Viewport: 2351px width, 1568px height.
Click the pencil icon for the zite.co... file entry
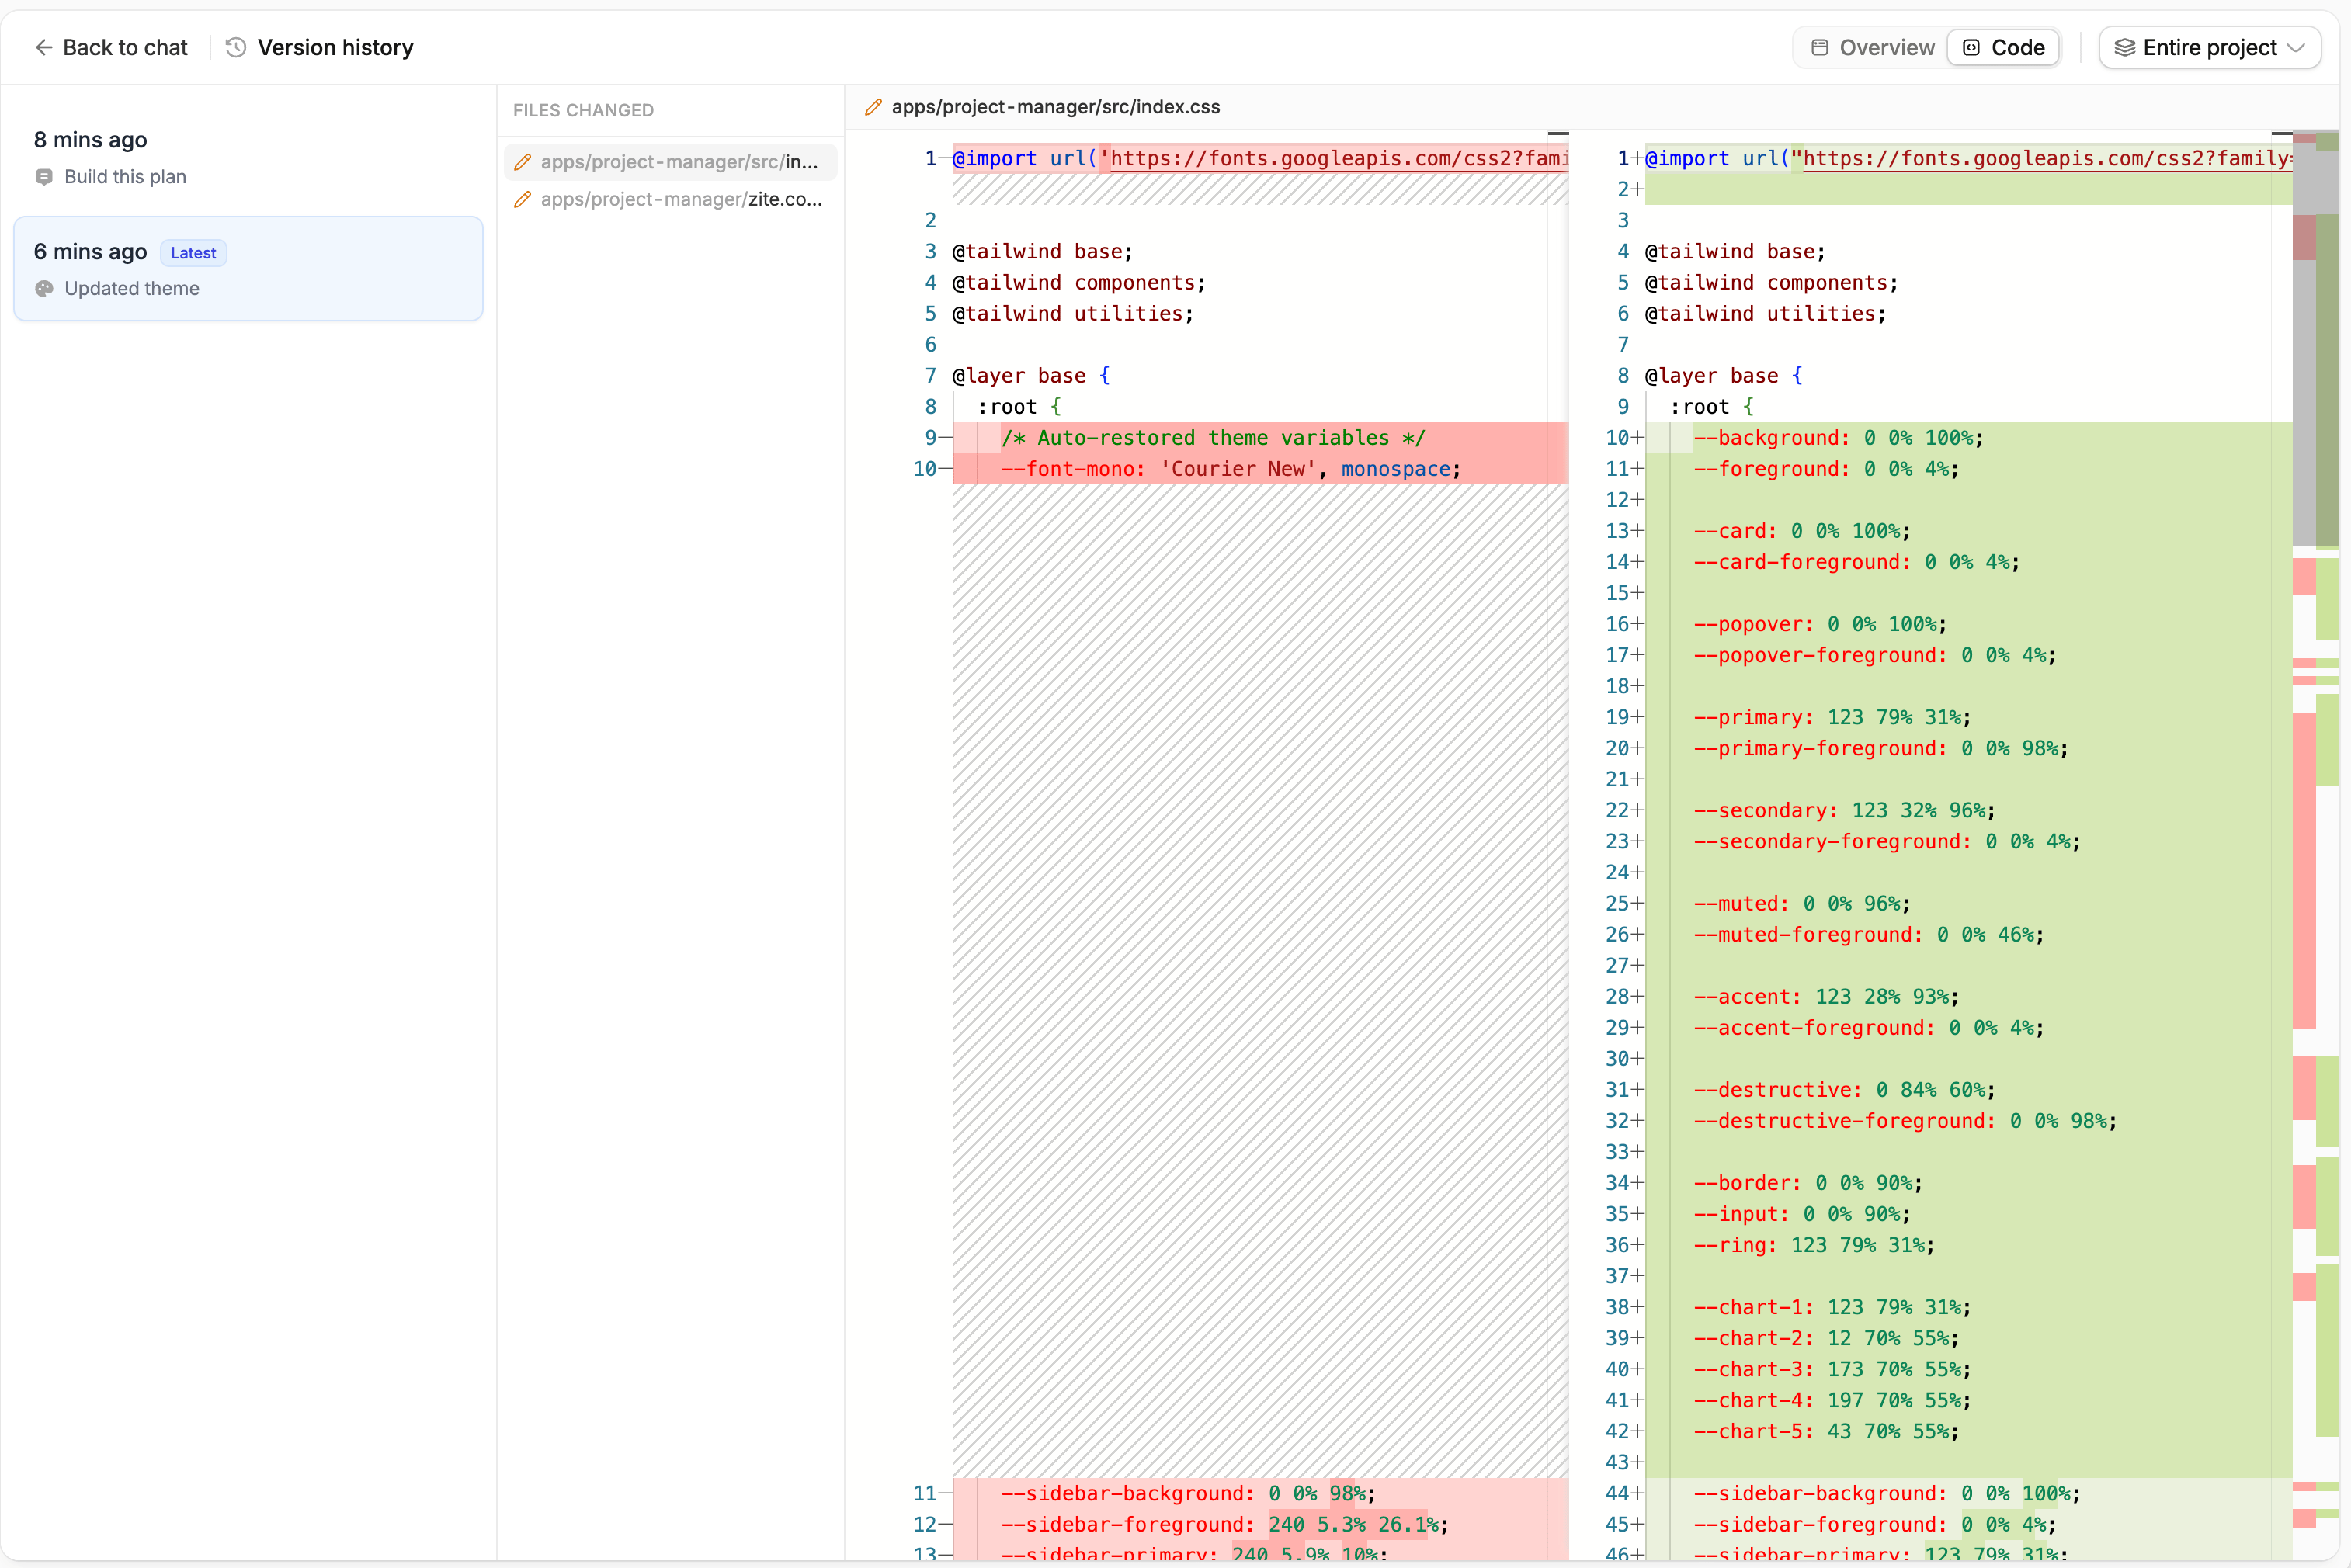coord(522,199)
